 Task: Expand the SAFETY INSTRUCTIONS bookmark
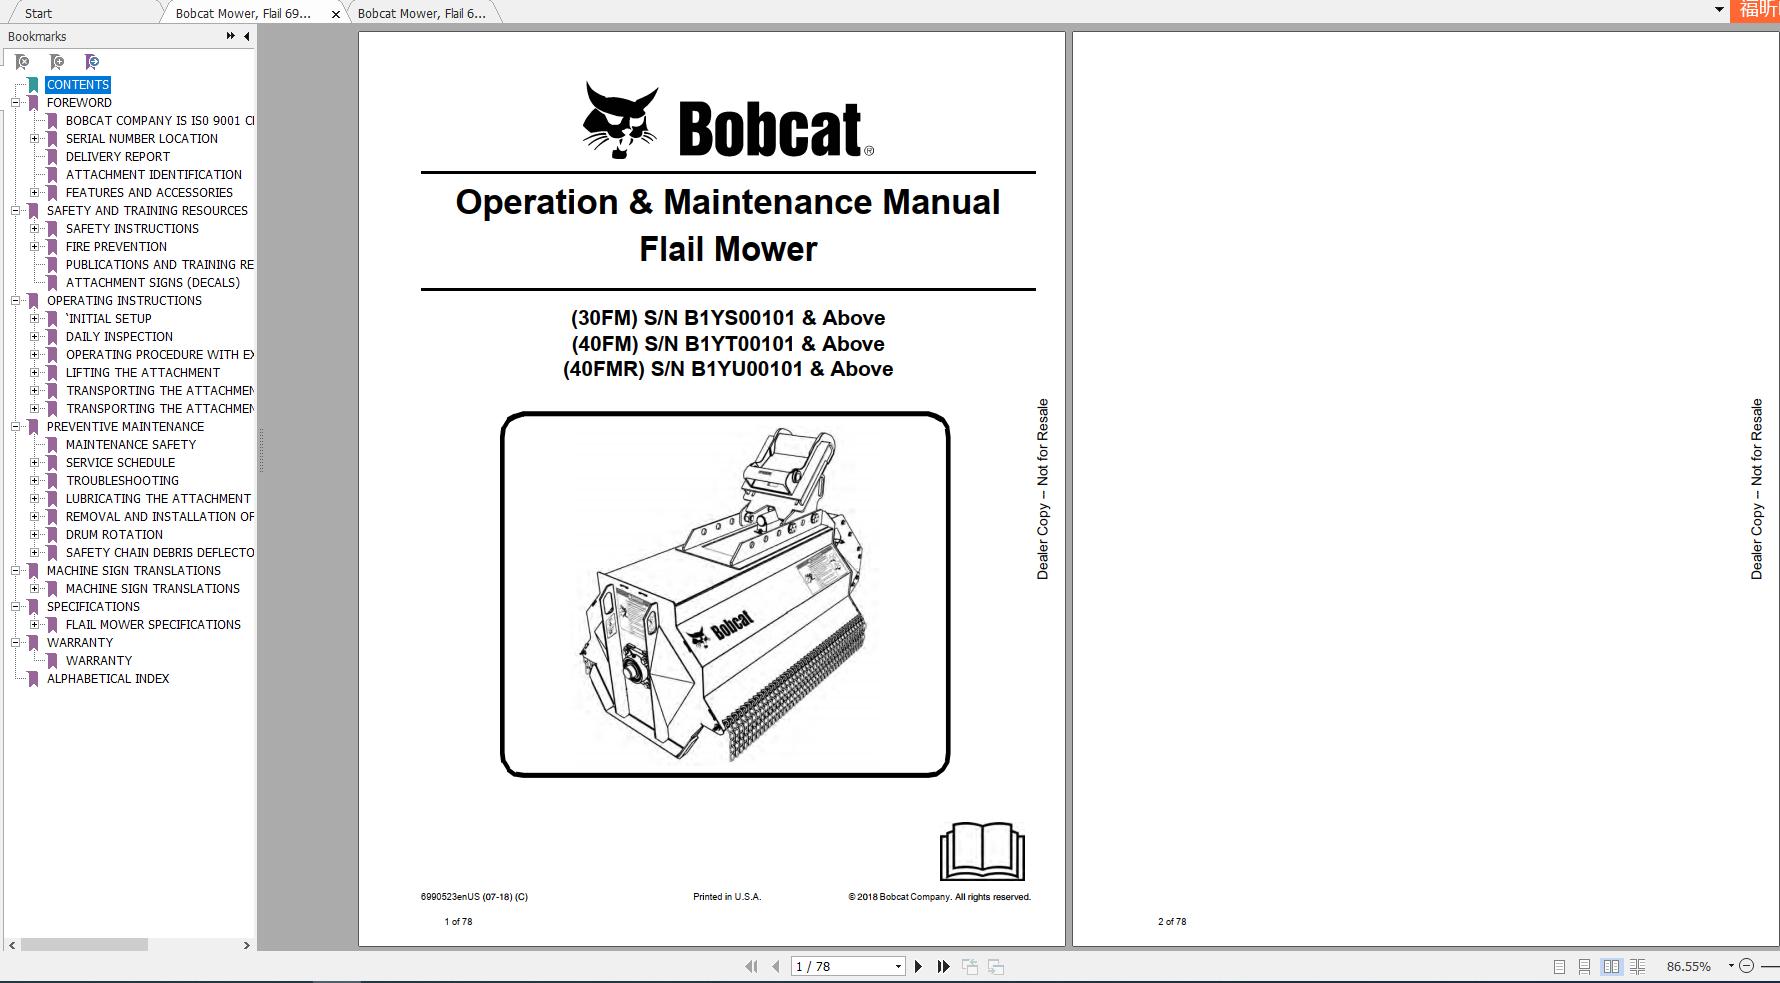pyautogui.click(x=36, y=228)
